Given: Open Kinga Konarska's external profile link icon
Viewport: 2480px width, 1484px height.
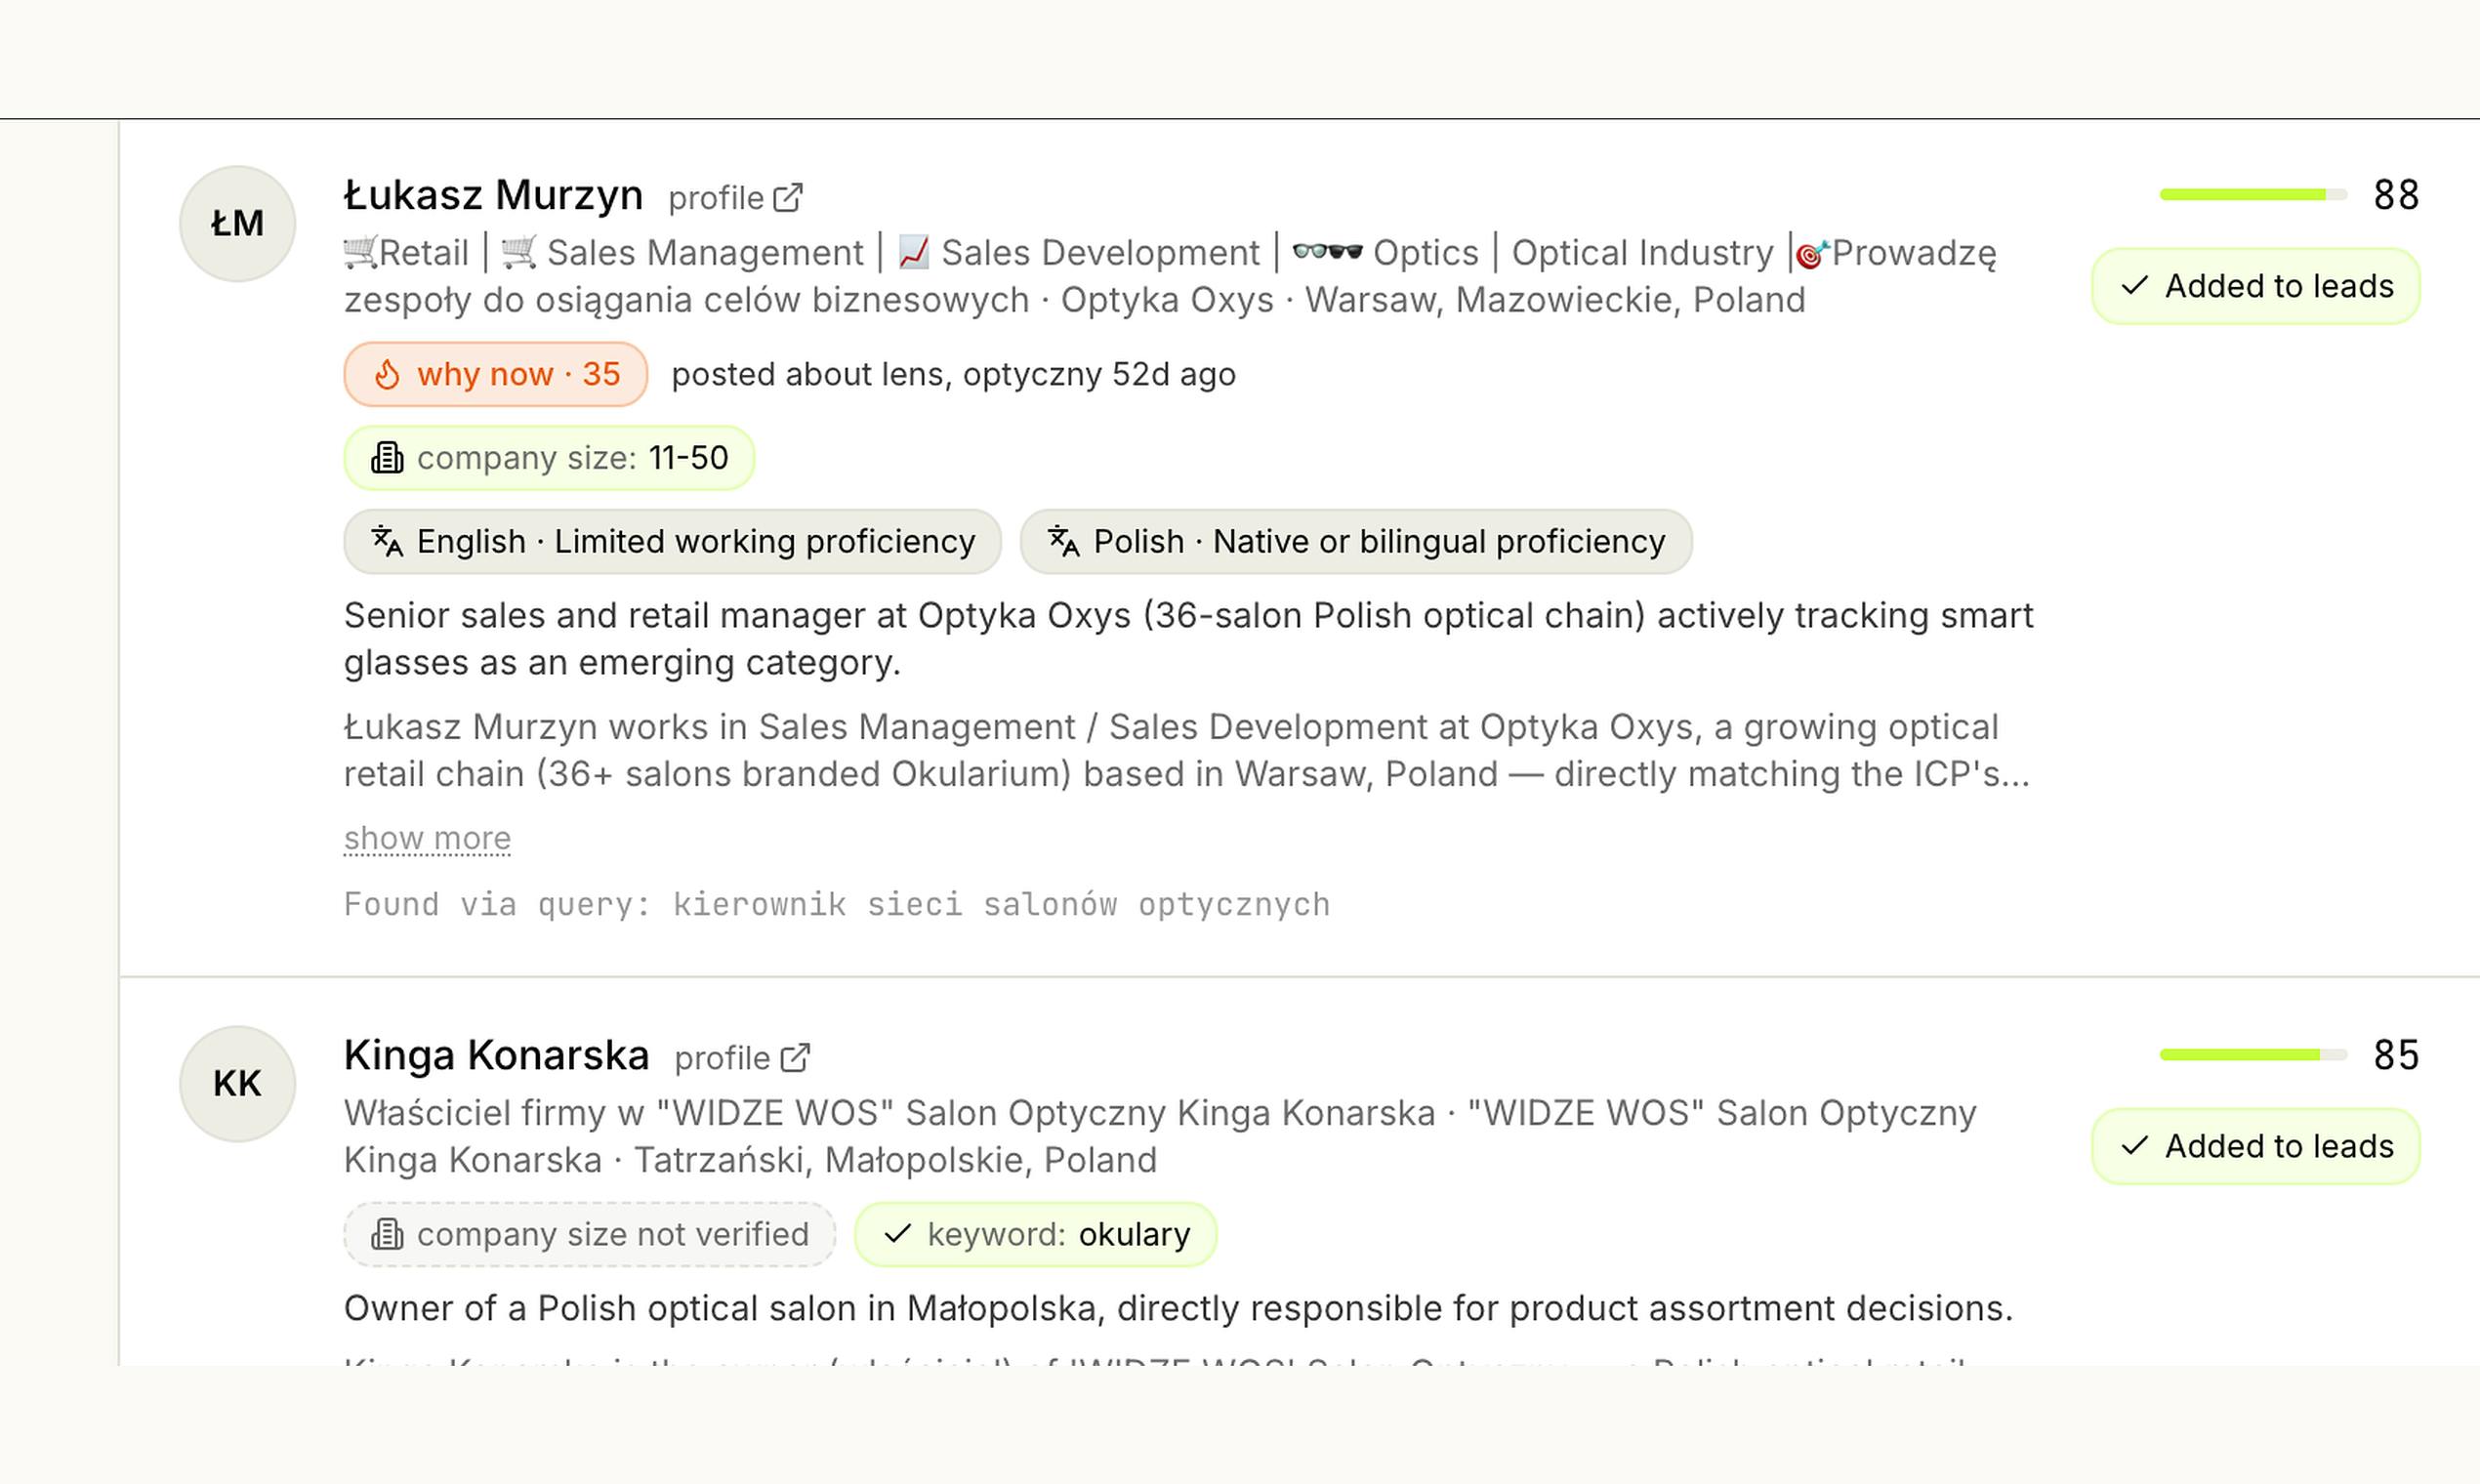Looking at the screenshot, I should pyautogui.click(x=795, y=1058).
